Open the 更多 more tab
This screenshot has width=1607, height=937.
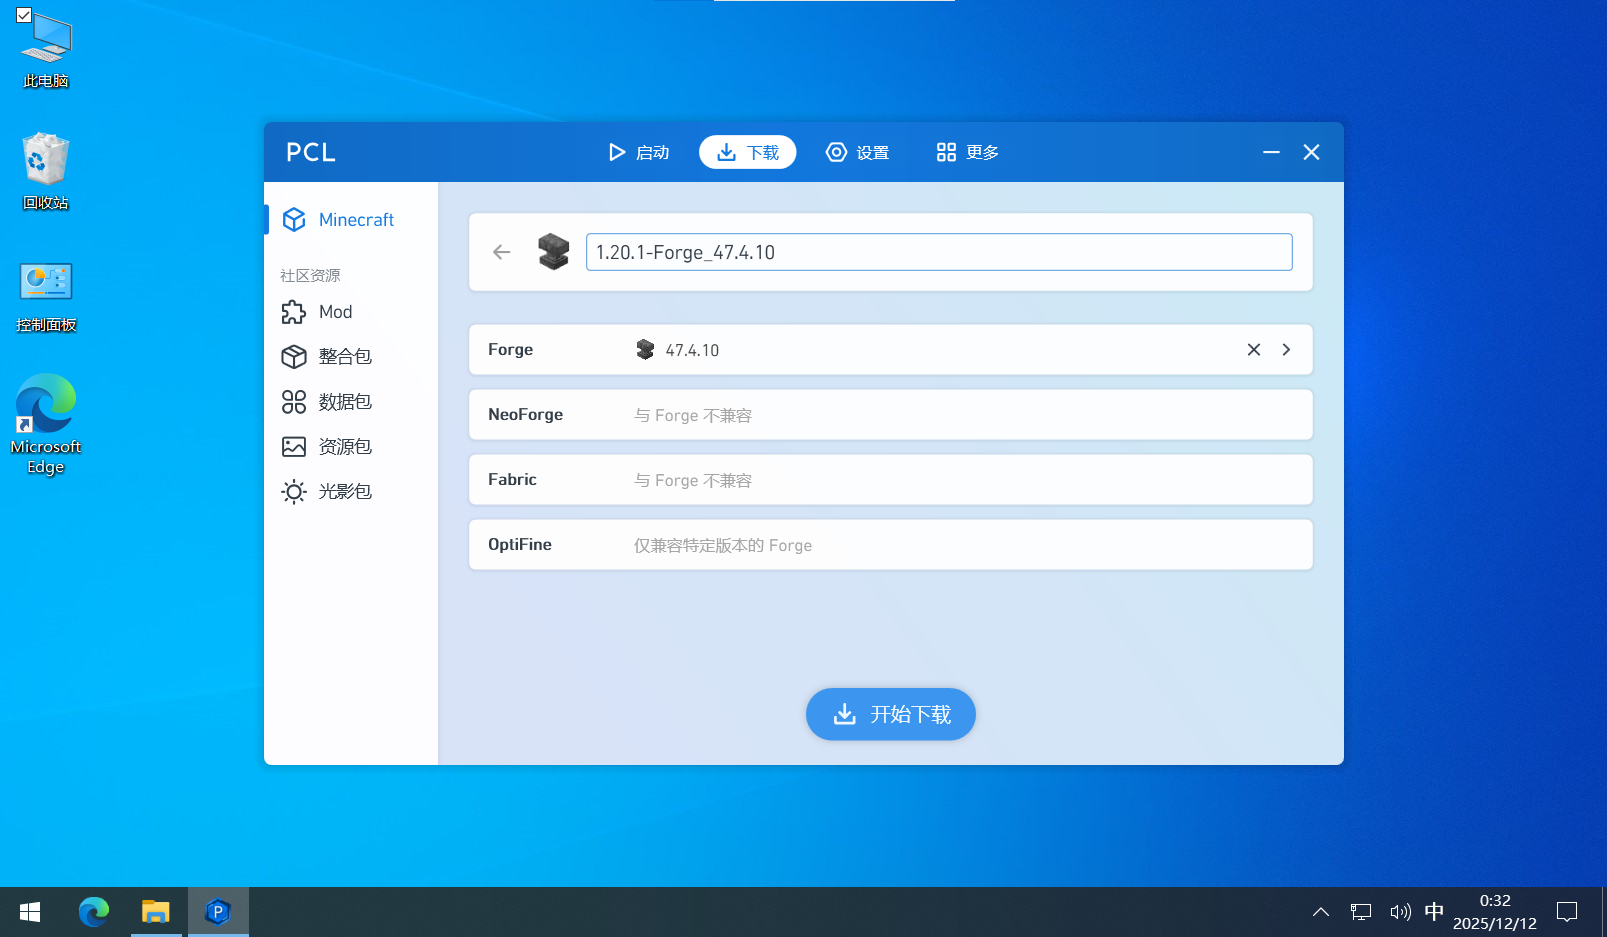point(967,152)
